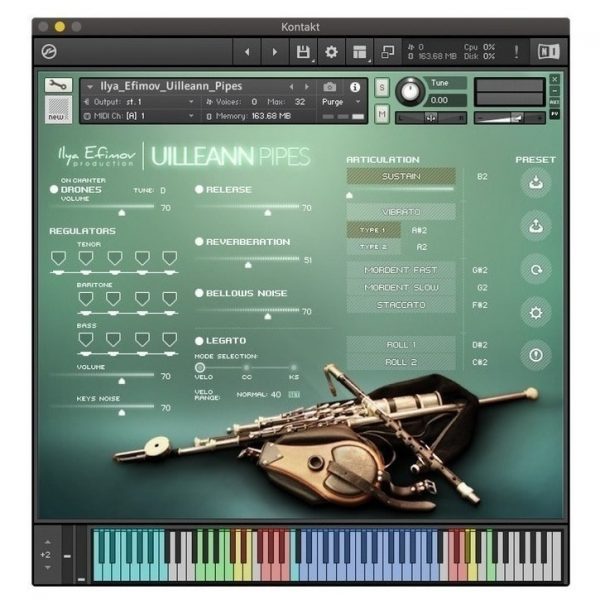Click the exclamation panic button
This screenshot has height=600, width=600.
coord(516,52)
